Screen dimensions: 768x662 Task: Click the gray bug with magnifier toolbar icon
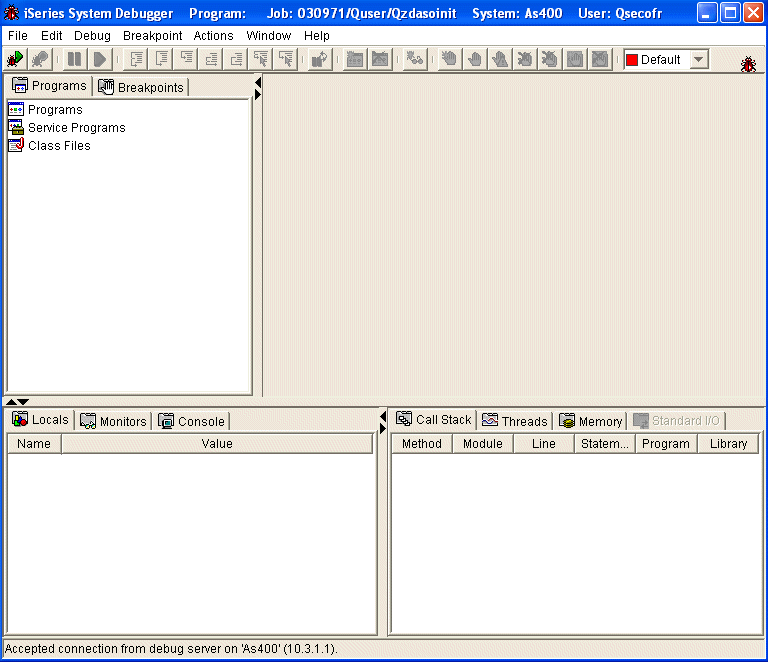click(40, 60)
